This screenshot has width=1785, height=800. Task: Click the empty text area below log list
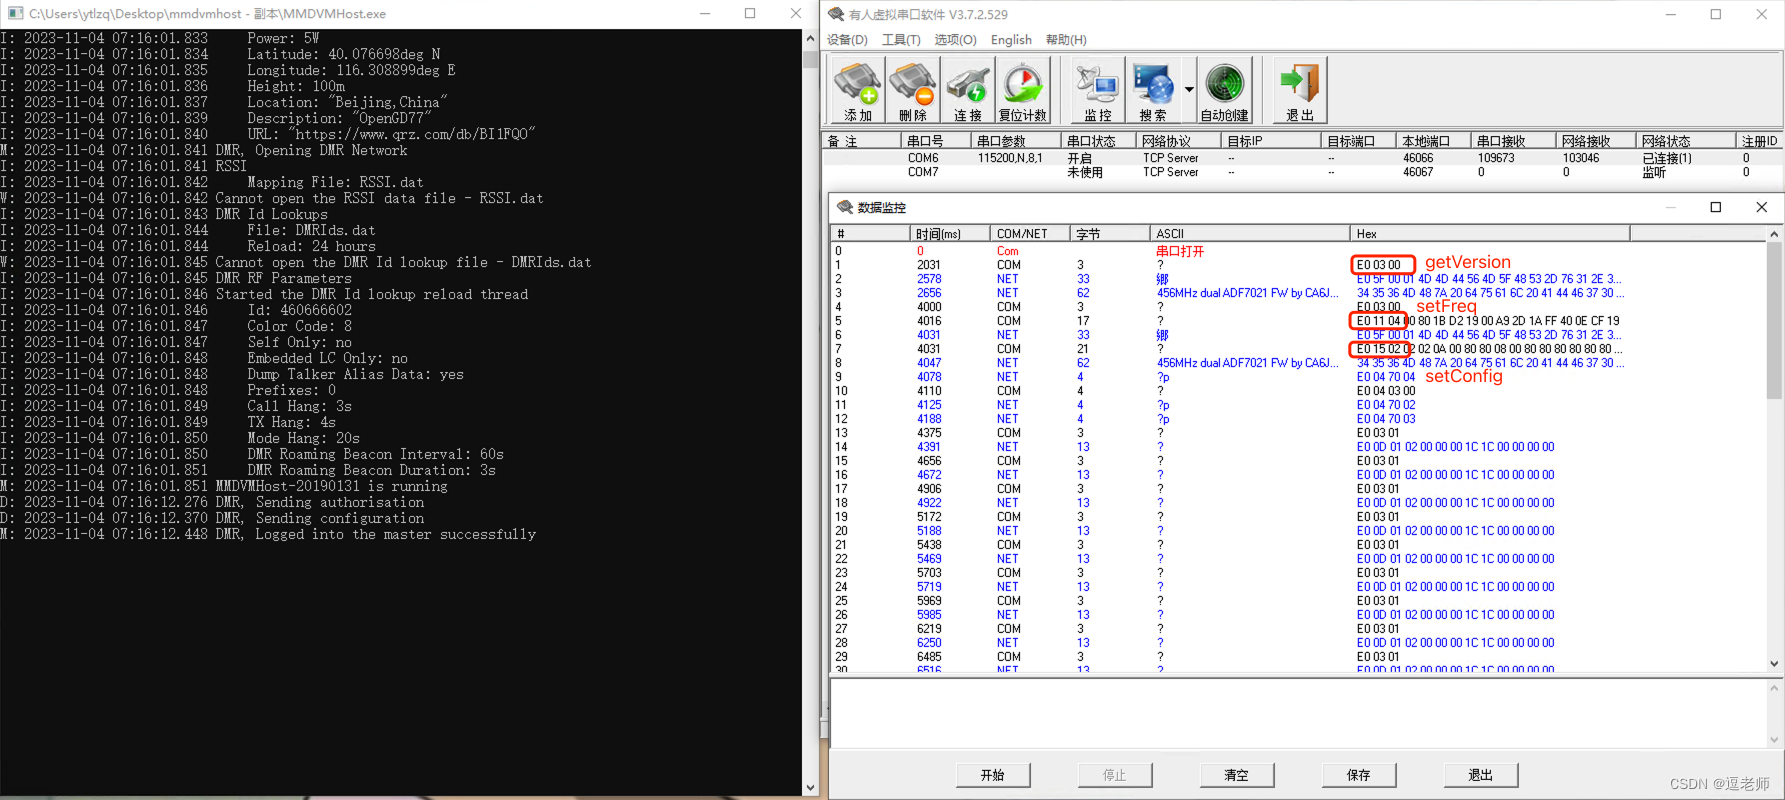click(x=1298, y=713)
